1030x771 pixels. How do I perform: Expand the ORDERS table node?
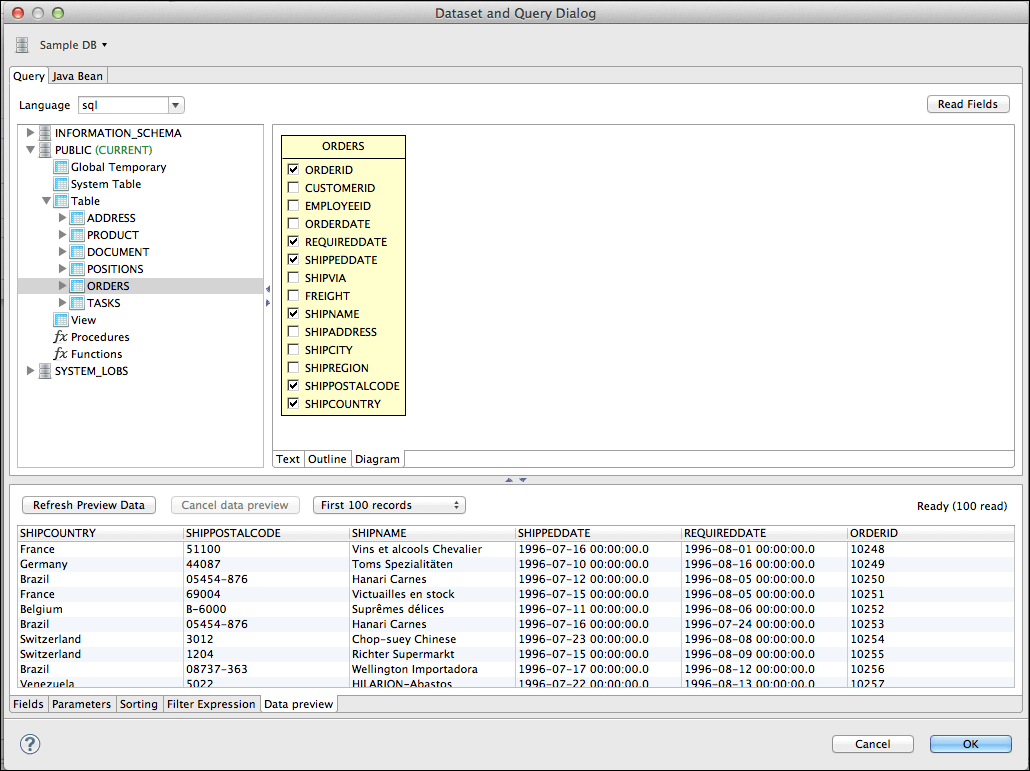pos(62,286)
